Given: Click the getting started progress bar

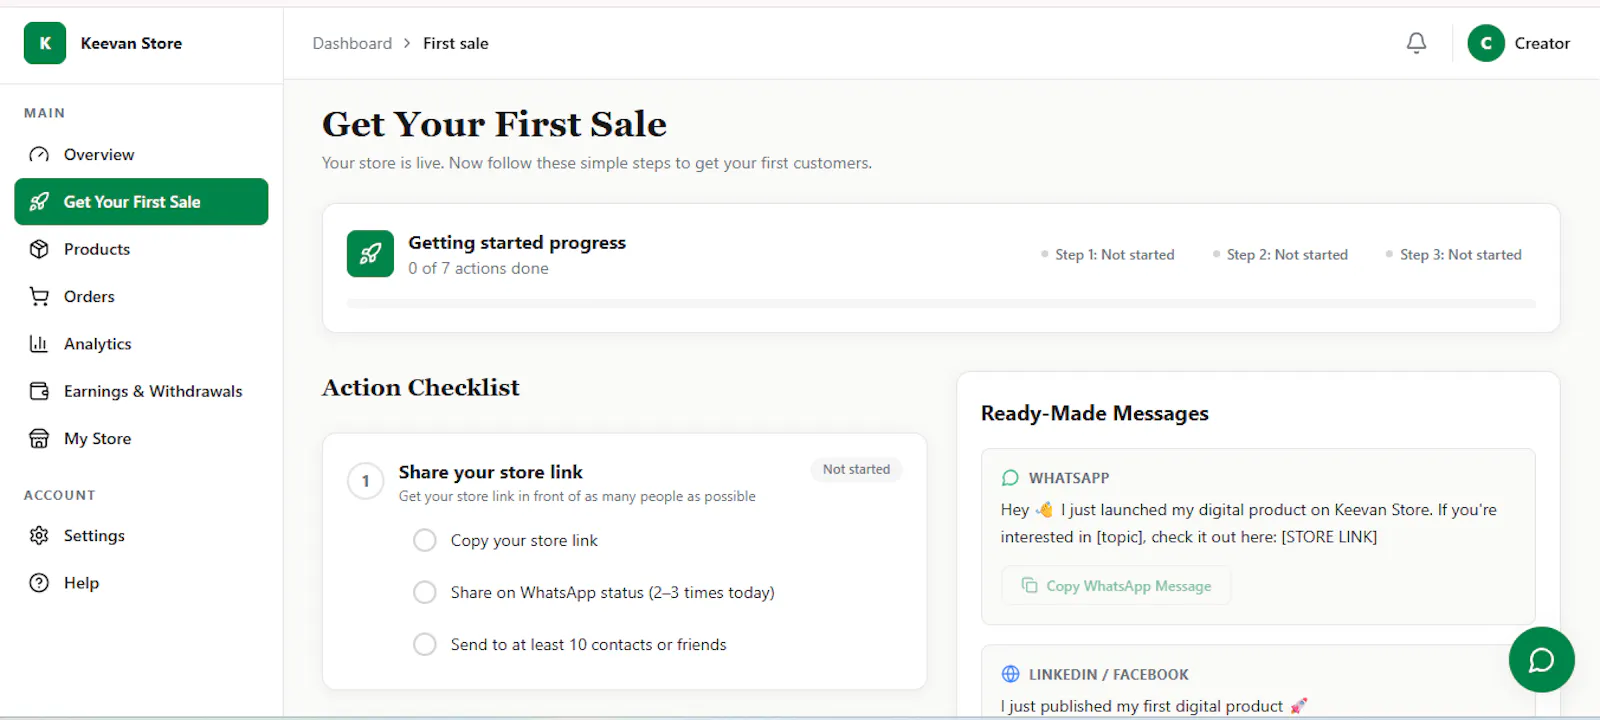Looking at the screenshot, I should pyautogui.click(x=941, y=303).
